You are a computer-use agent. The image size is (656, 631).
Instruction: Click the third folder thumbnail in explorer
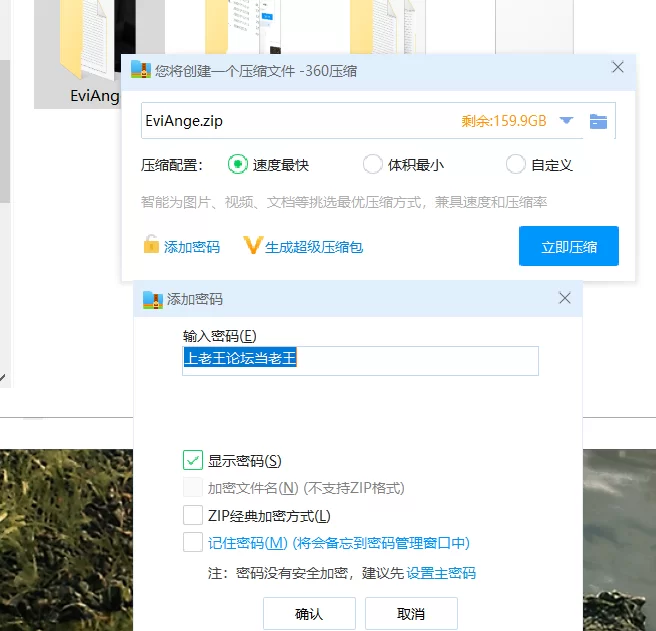pos(388,27)
